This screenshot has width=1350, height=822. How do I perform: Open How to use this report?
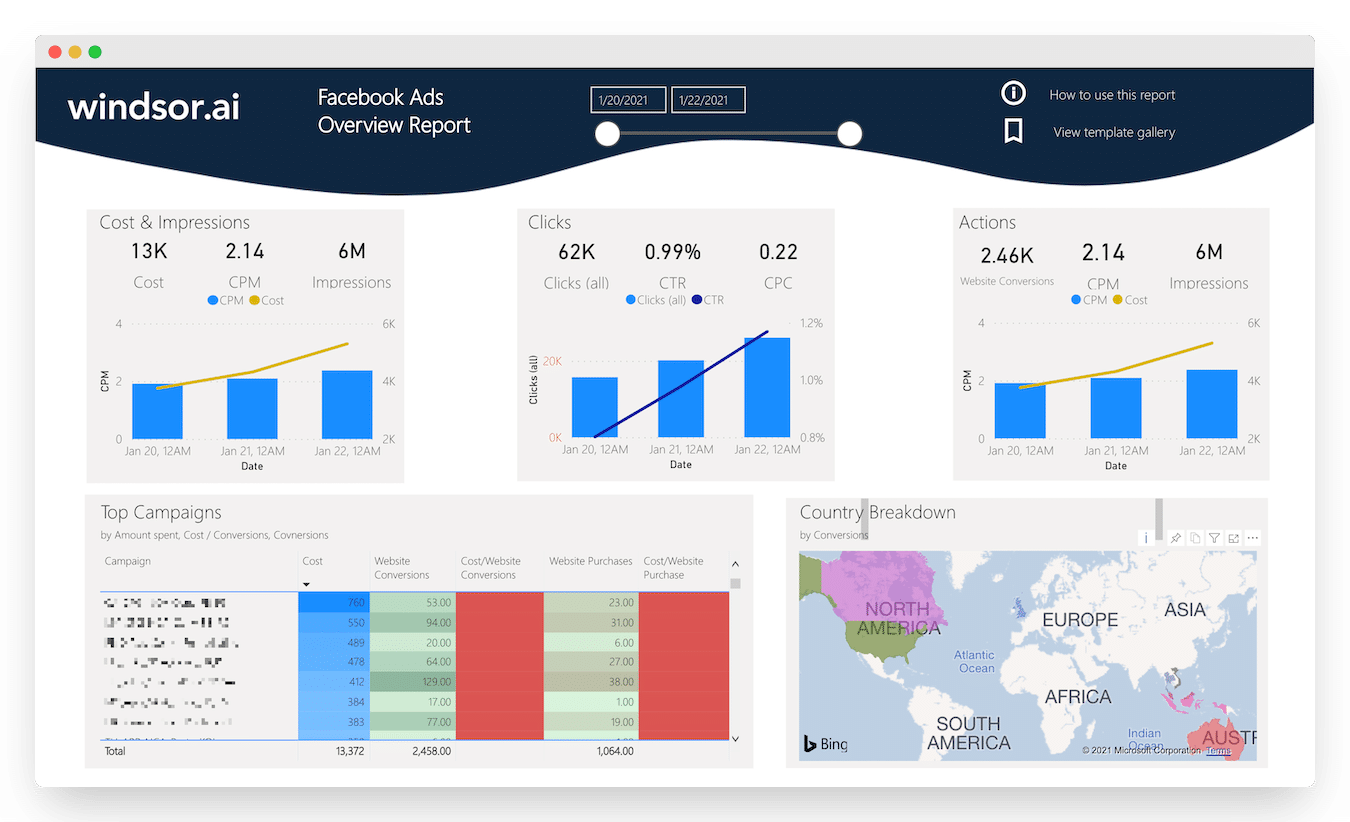[1112, 95]
